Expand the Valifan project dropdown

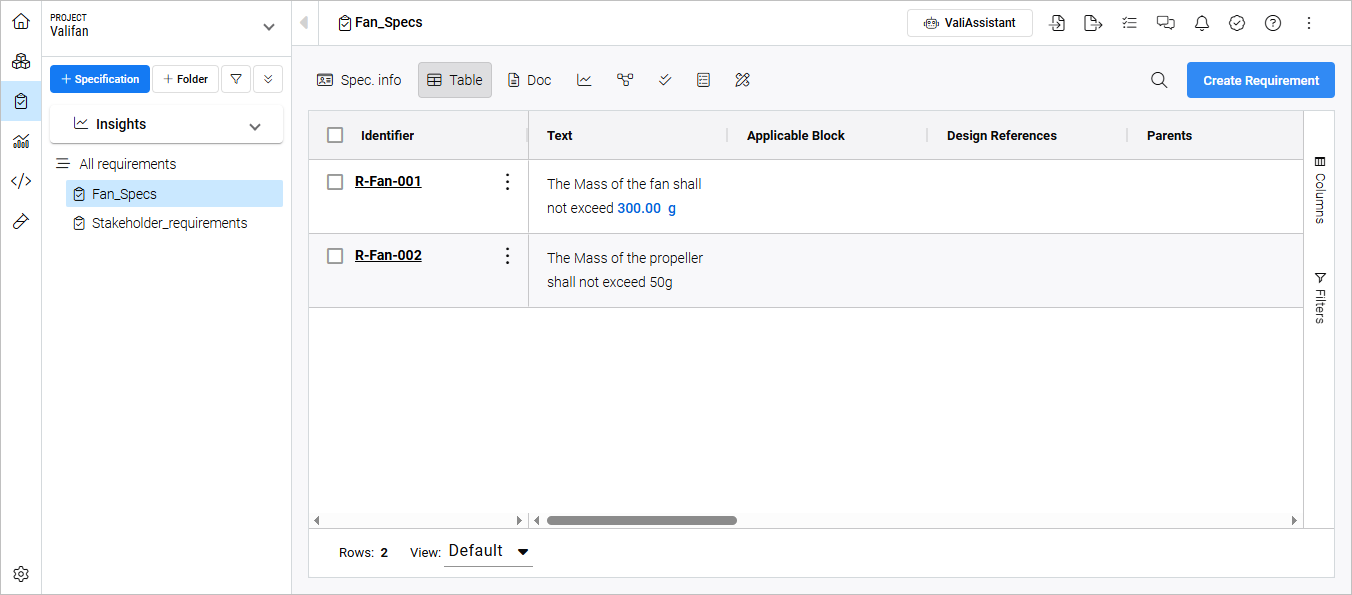[x=268, y=27]
